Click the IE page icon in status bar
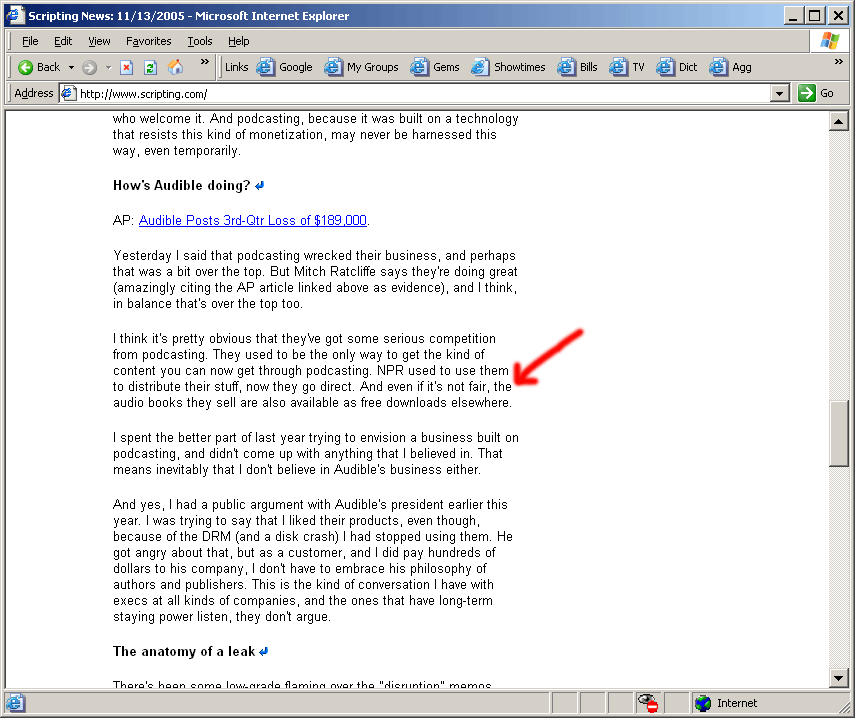The height and width of the screenshot is (718, 855). pyautogui.click(x=15, y=703)
